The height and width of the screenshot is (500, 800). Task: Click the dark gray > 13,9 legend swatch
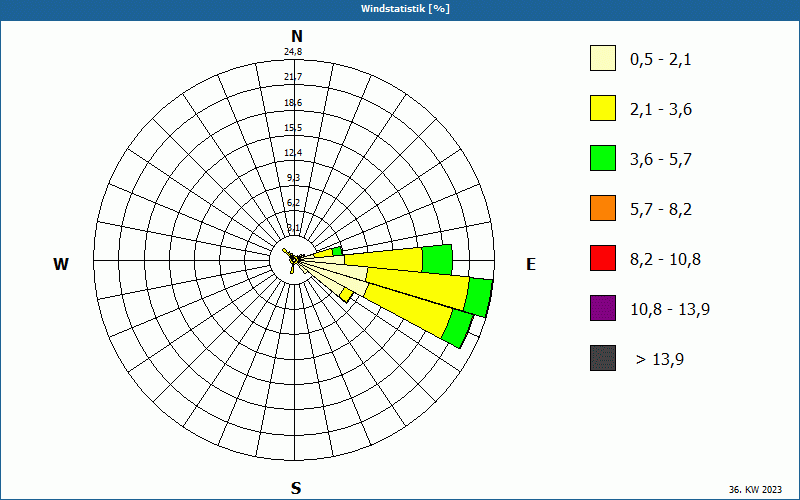pos(603,358)
